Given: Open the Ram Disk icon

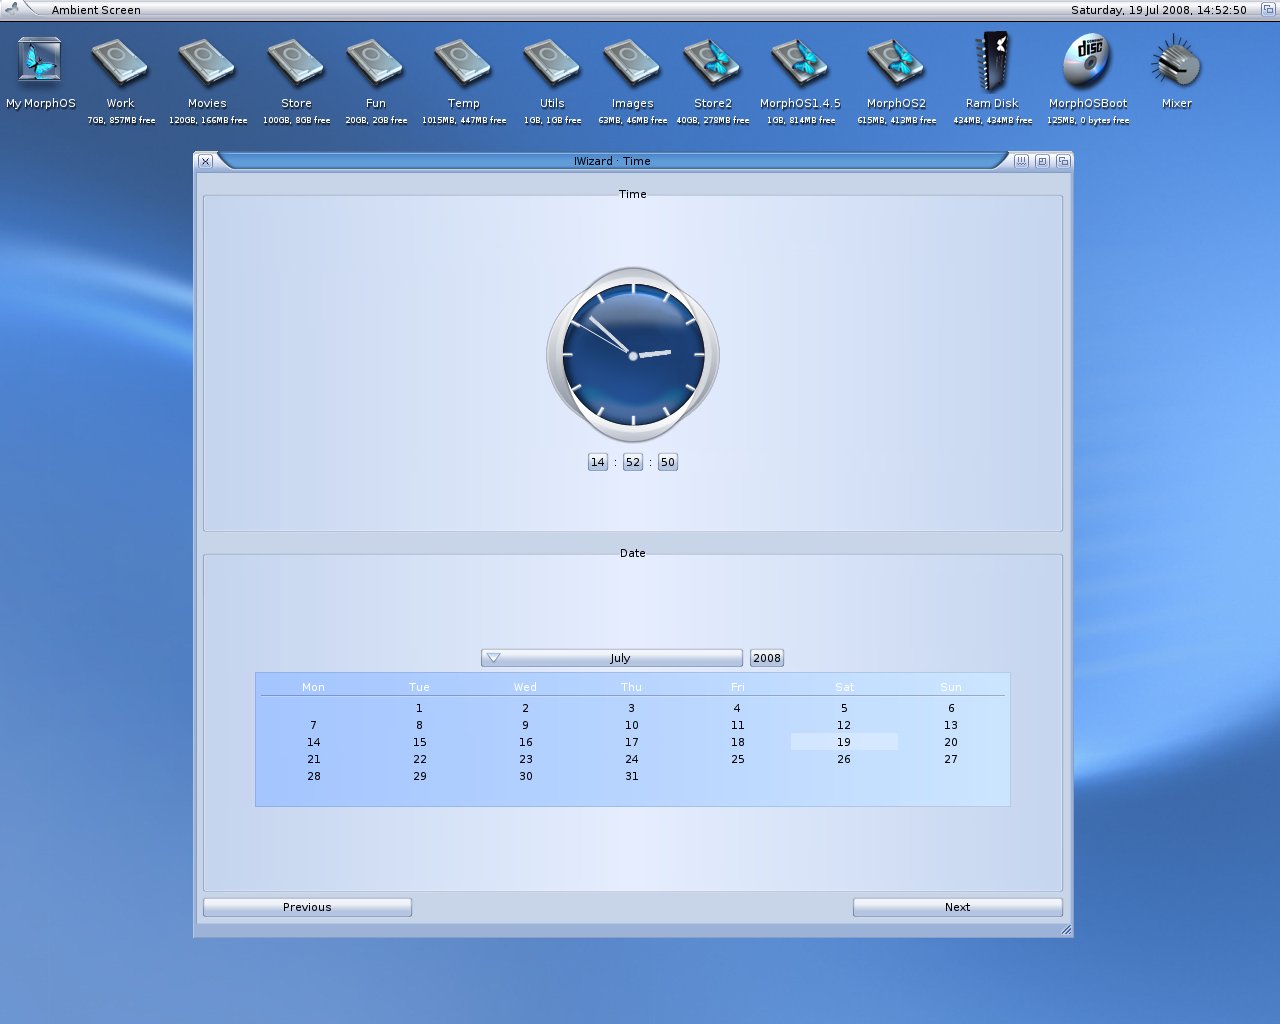Looking at the screenshot, I should point(992,64).
